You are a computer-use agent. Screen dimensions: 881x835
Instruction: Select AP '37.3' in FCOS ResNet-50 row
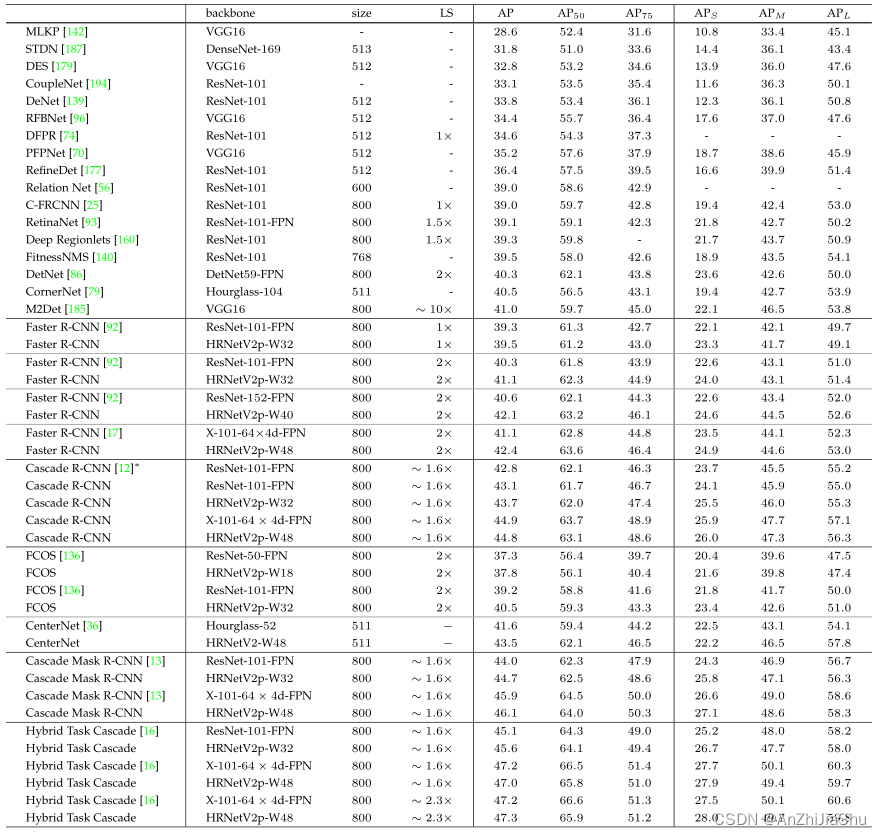click(x=506, y=556)
